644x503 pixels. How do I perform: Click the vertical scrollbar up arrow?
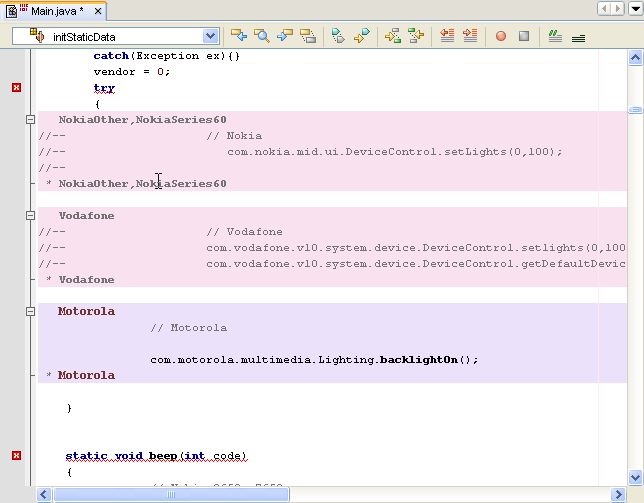(x=635, y=57)
